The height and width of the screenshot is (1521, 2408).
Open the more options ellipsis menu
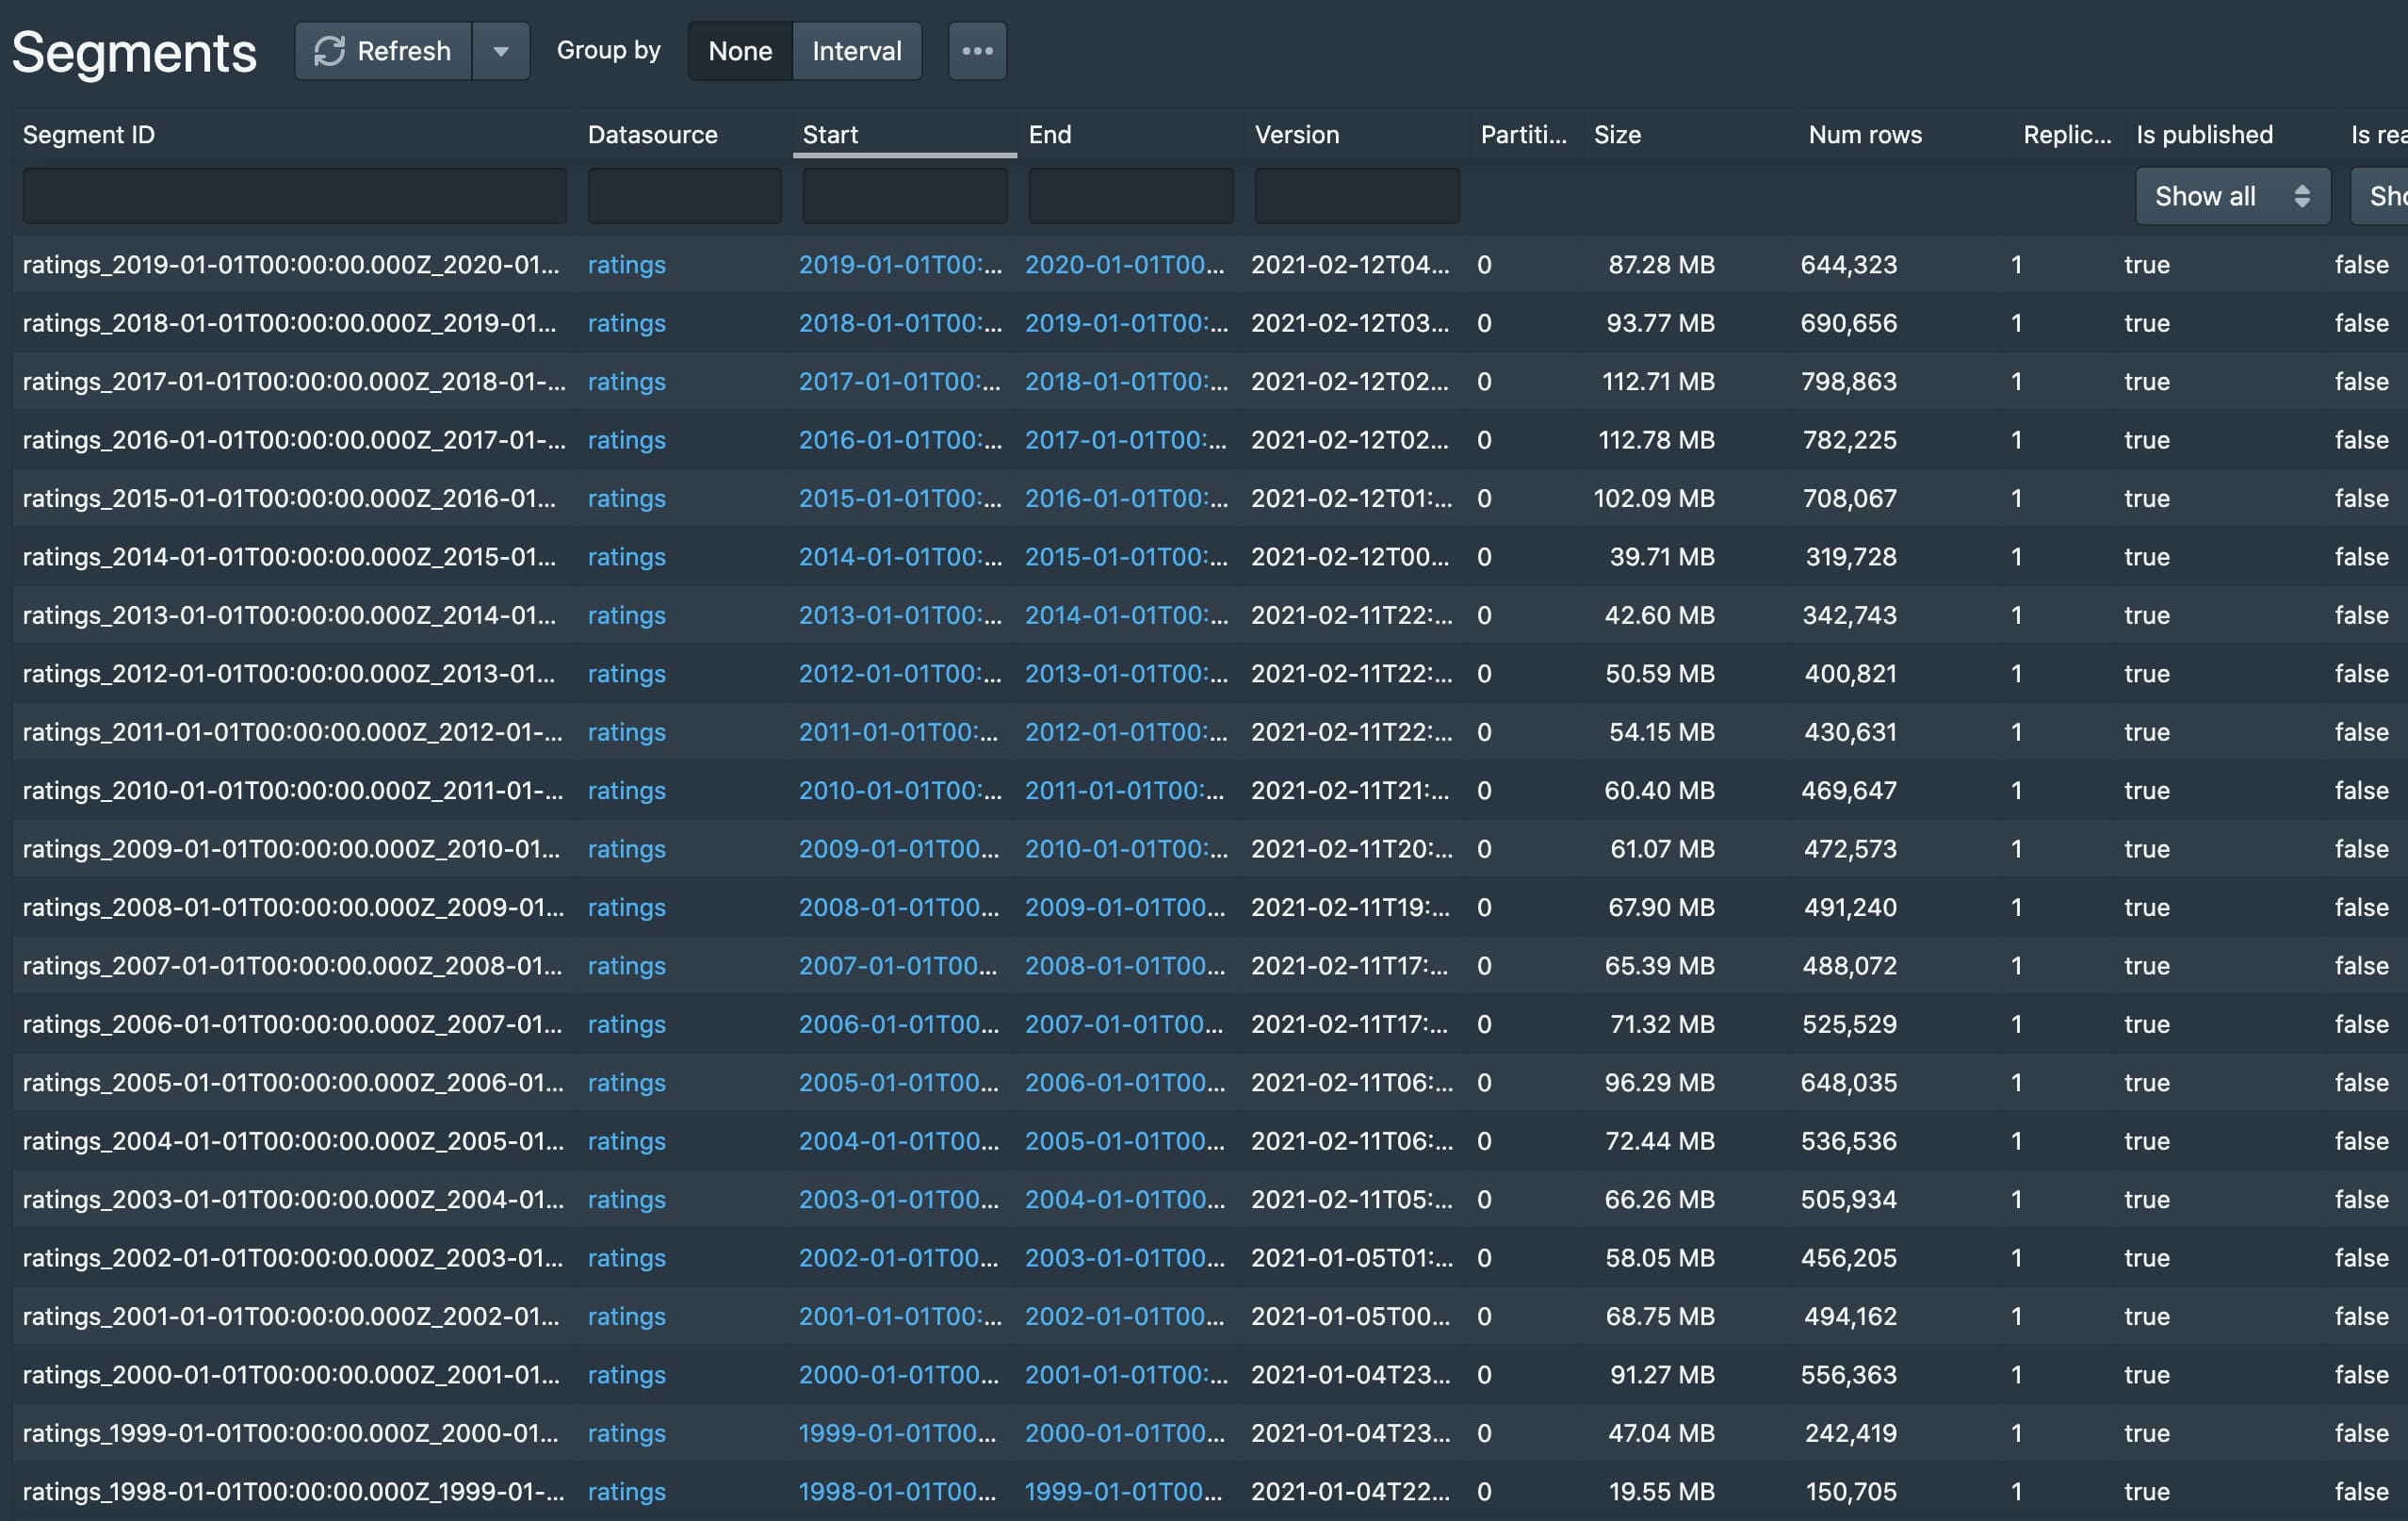point(977,51)
